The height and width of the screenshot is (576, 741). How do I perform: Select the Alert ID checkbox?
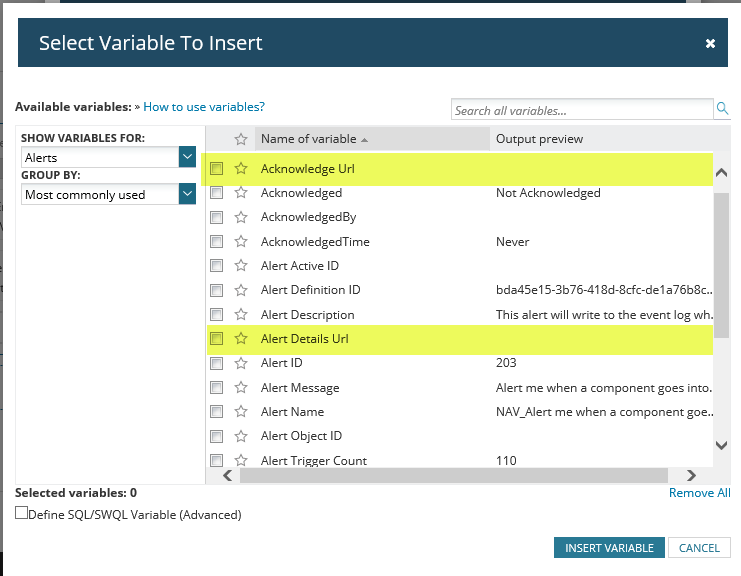(x=217, y=363)
